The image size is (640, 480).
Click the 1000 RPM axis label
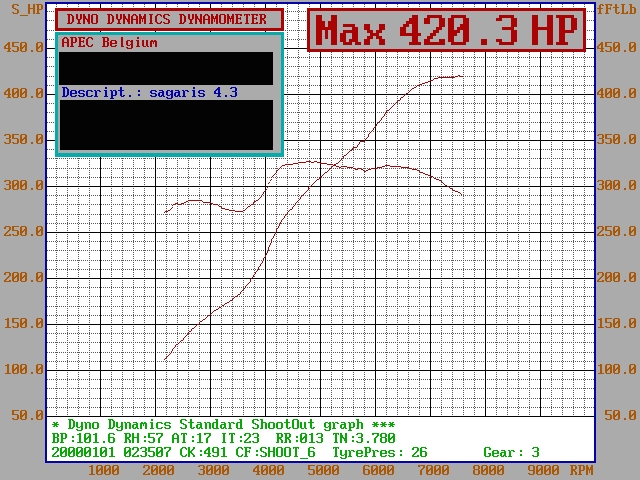[104, 471]
